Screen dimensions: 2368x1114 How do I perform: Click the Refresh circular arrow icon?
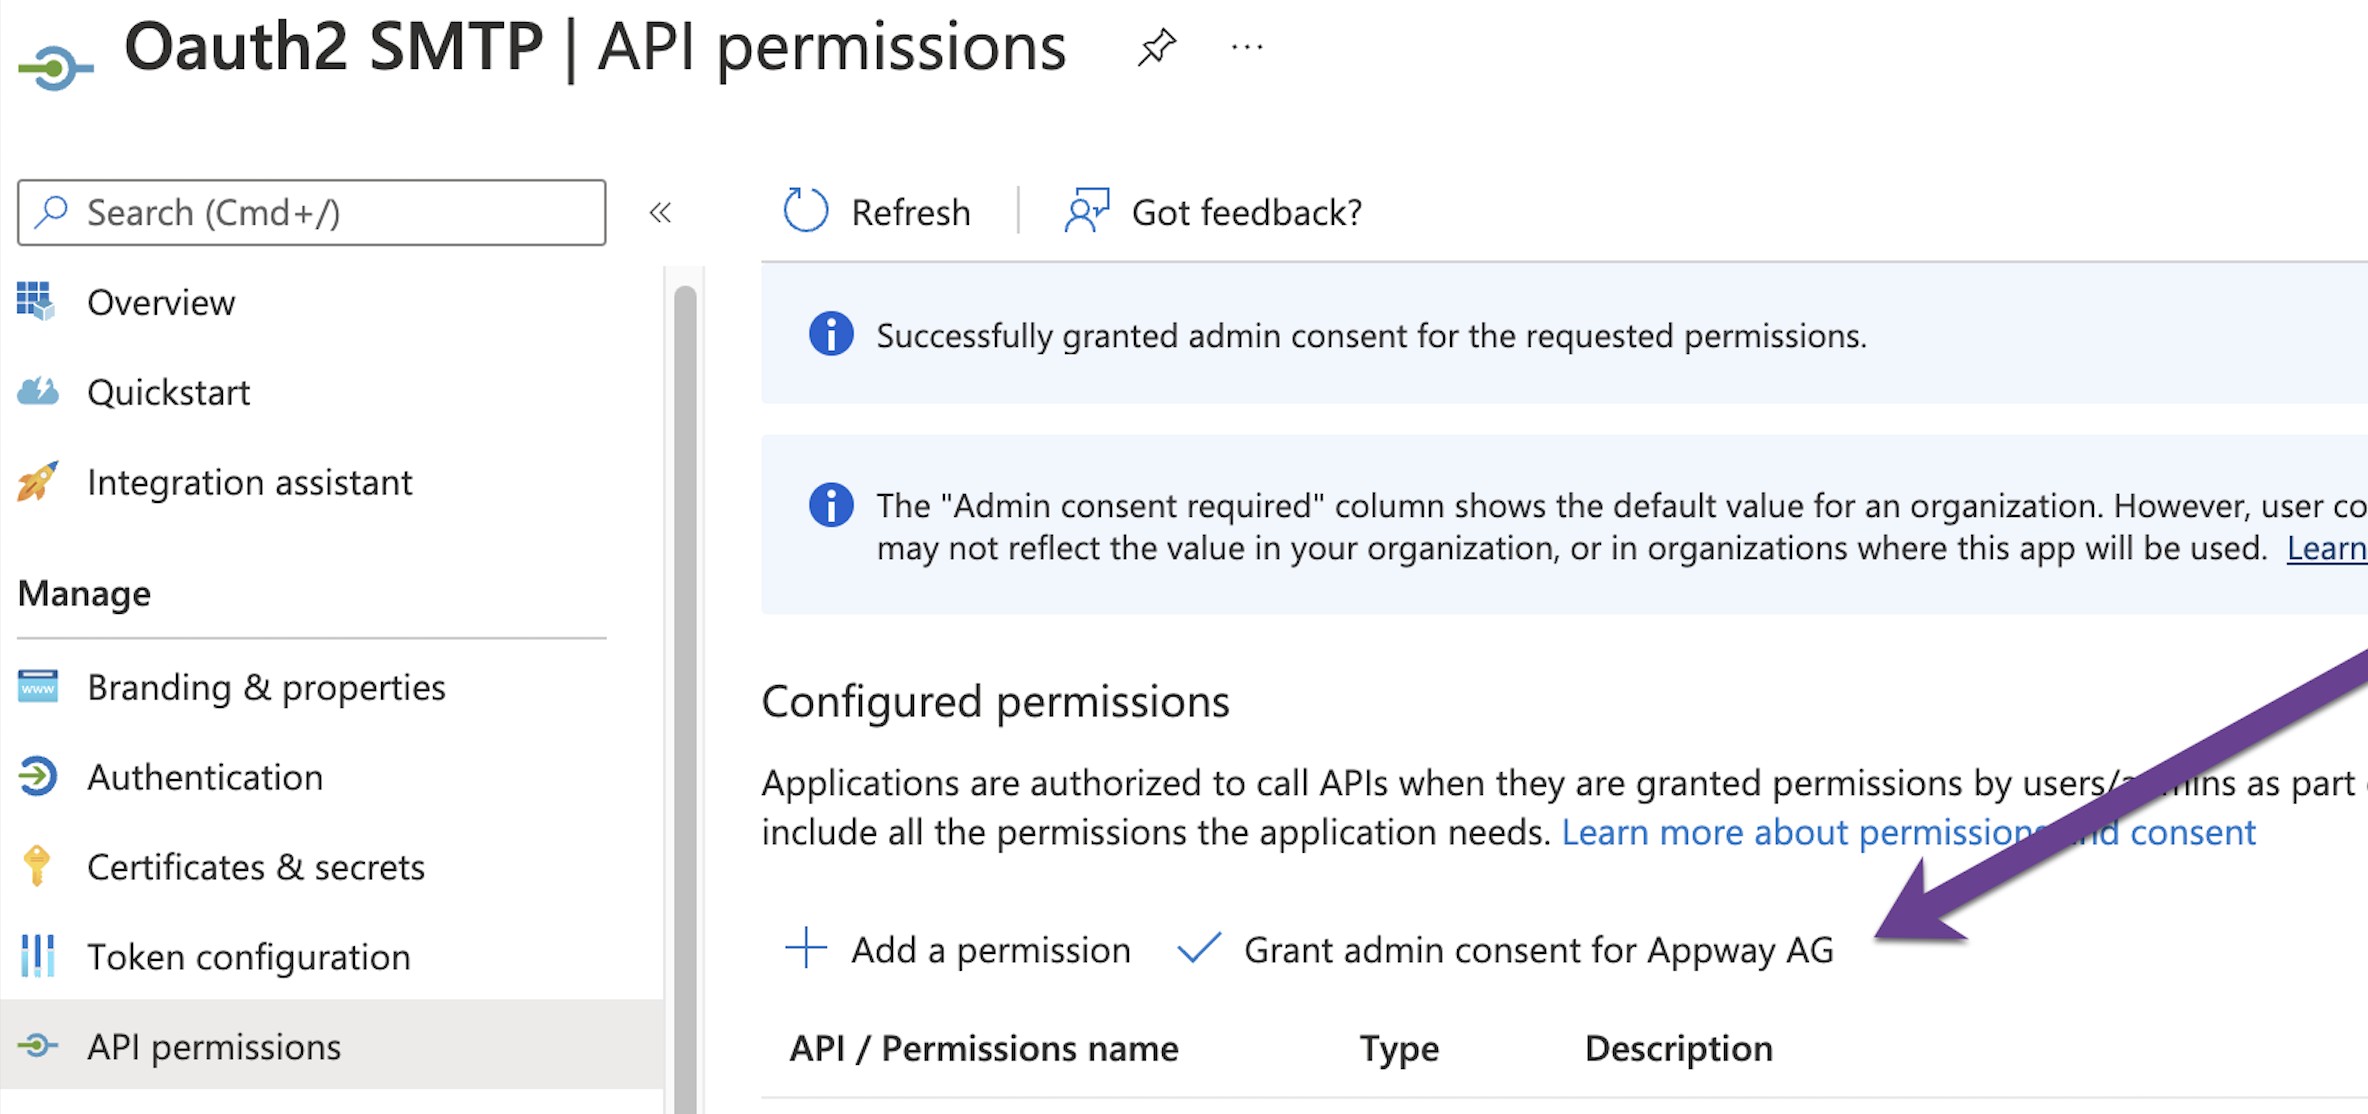pos(805,211)
